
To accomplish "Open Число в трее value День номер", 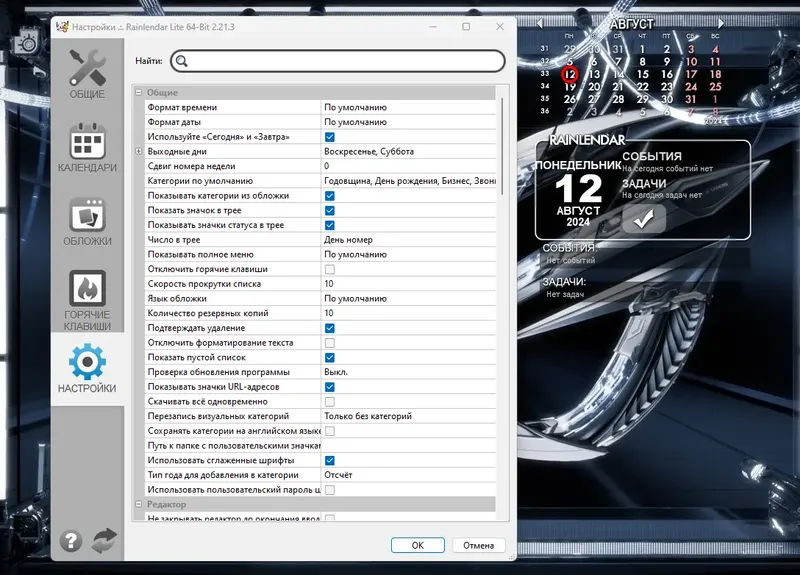I will [409, 240].
